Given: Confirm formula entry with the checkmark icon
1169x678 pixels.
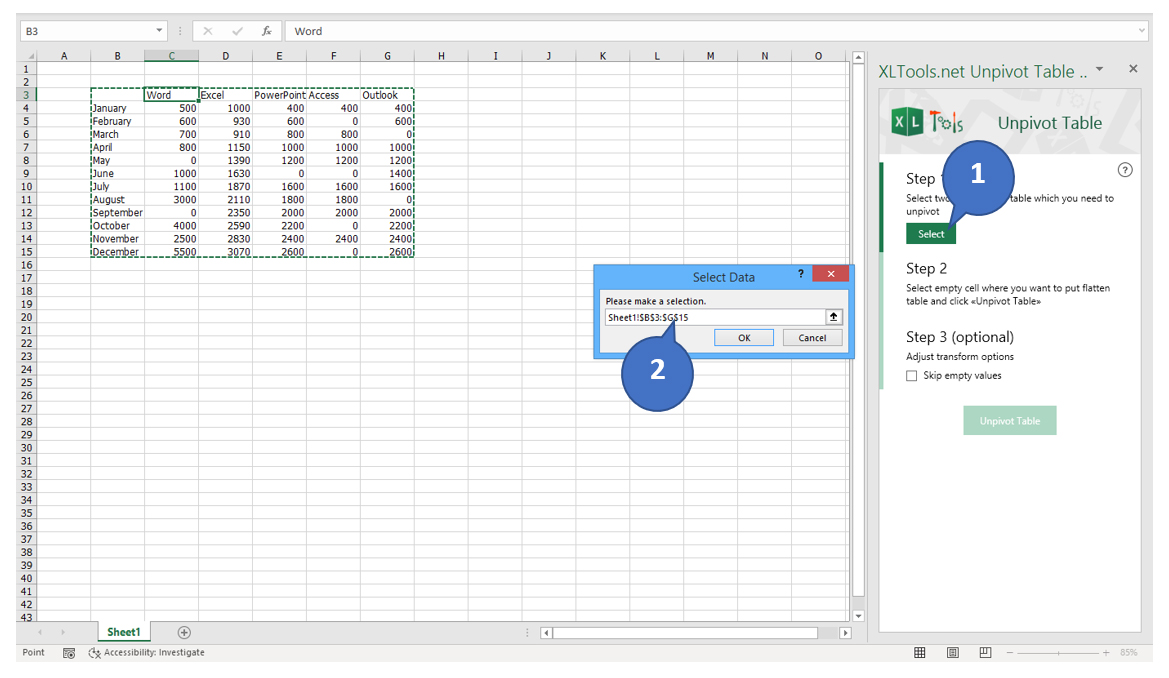Looking at the screenshot, I should (237, 31).
